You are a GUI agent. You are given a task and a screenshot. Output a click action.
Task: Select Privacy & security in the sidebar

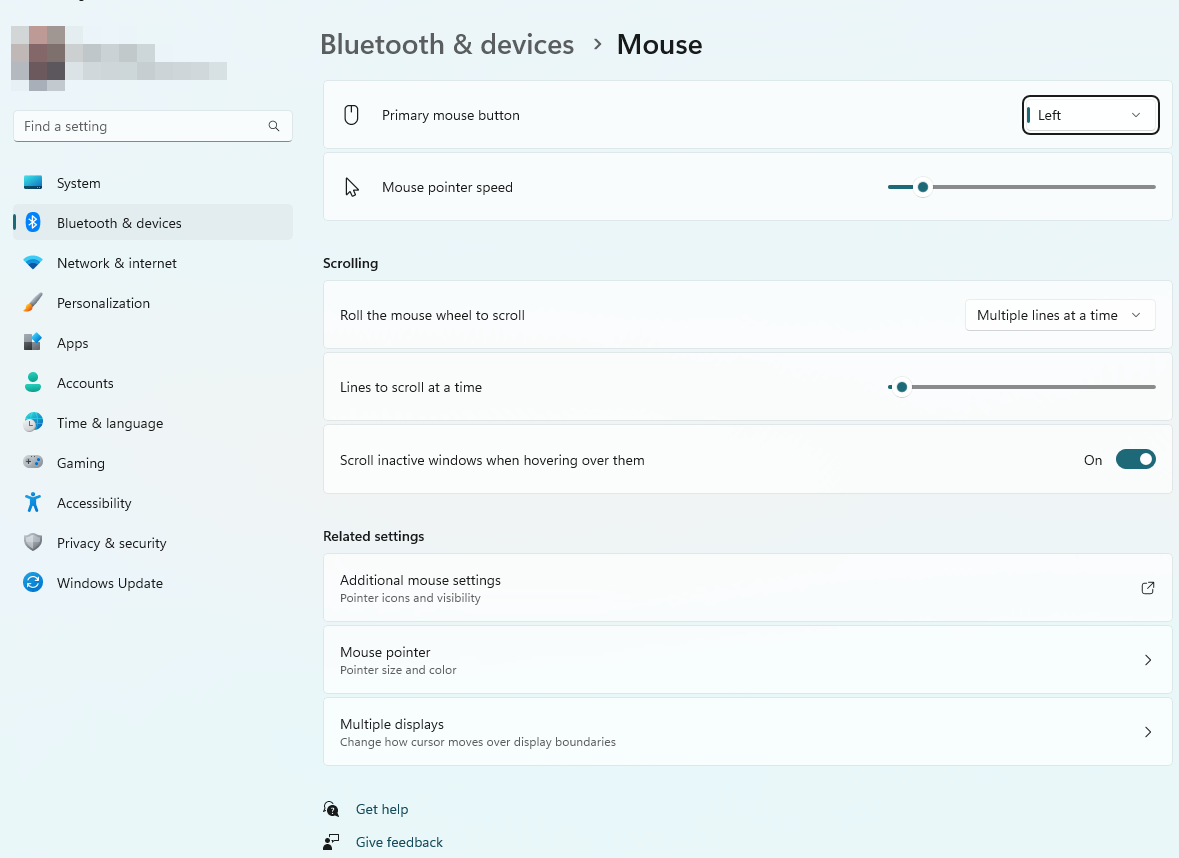pos(111,543)
